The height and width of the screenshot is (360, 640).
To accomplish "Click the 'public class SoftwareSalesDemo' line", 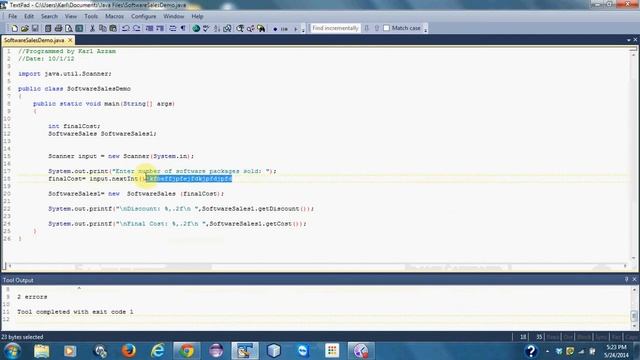I will [x=74, y=89].
